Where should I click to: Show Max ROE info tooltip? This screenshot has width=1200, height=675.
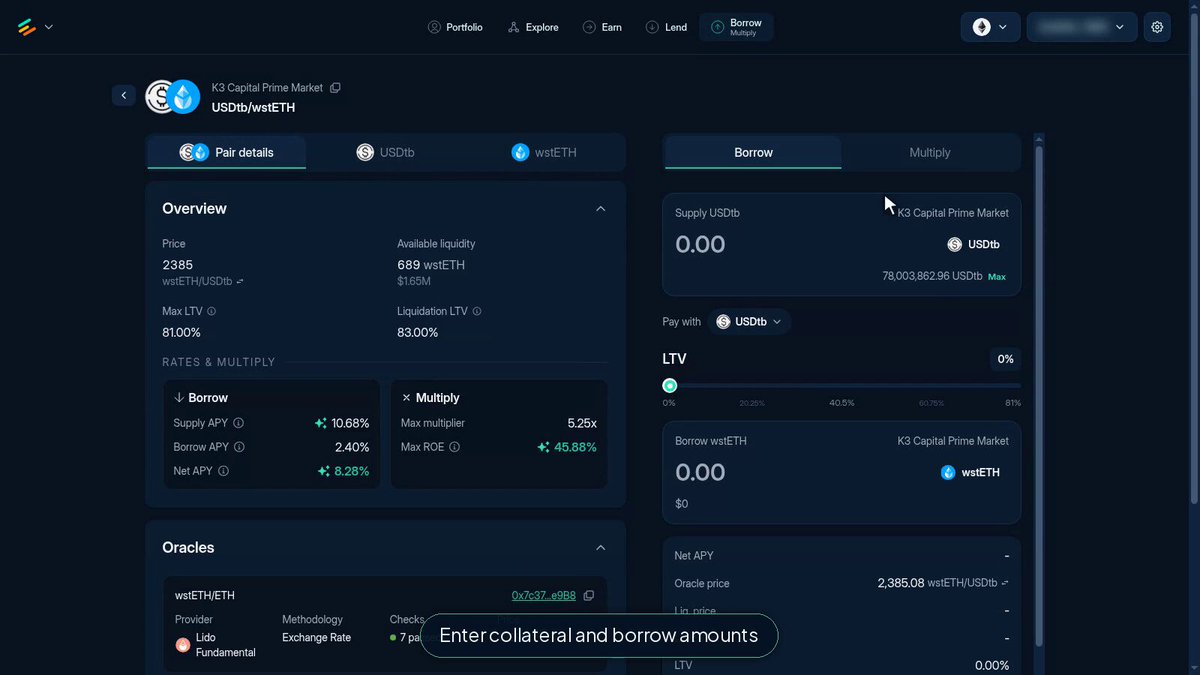coord(455,447)
